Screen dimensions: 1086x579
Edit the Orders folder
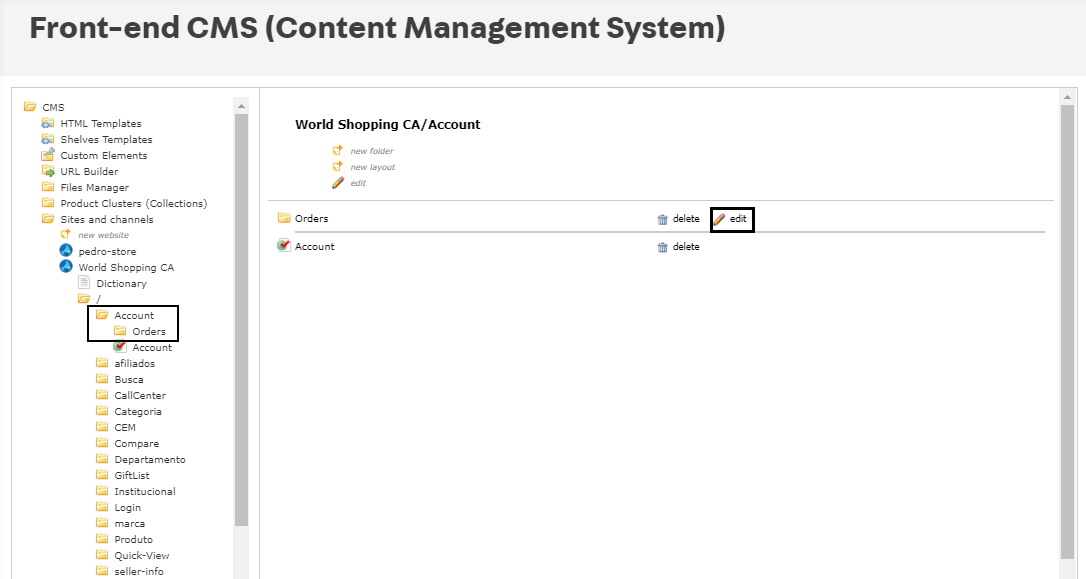point(731,218)
